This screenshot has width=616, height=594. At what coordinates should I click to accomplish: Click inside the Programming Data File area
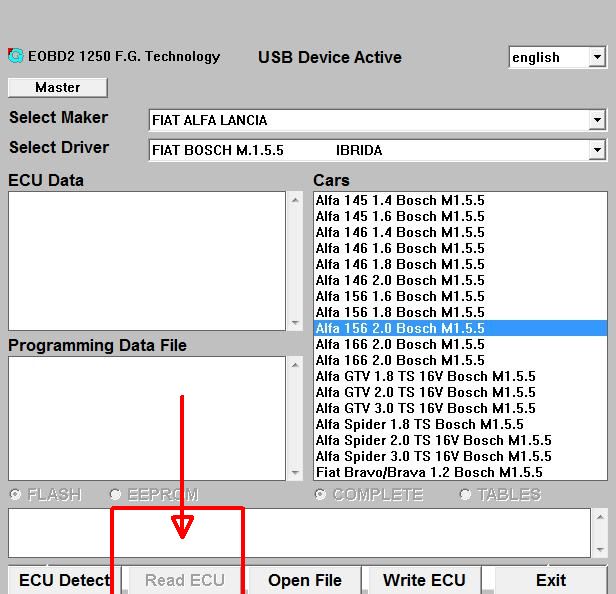point(147,418)
